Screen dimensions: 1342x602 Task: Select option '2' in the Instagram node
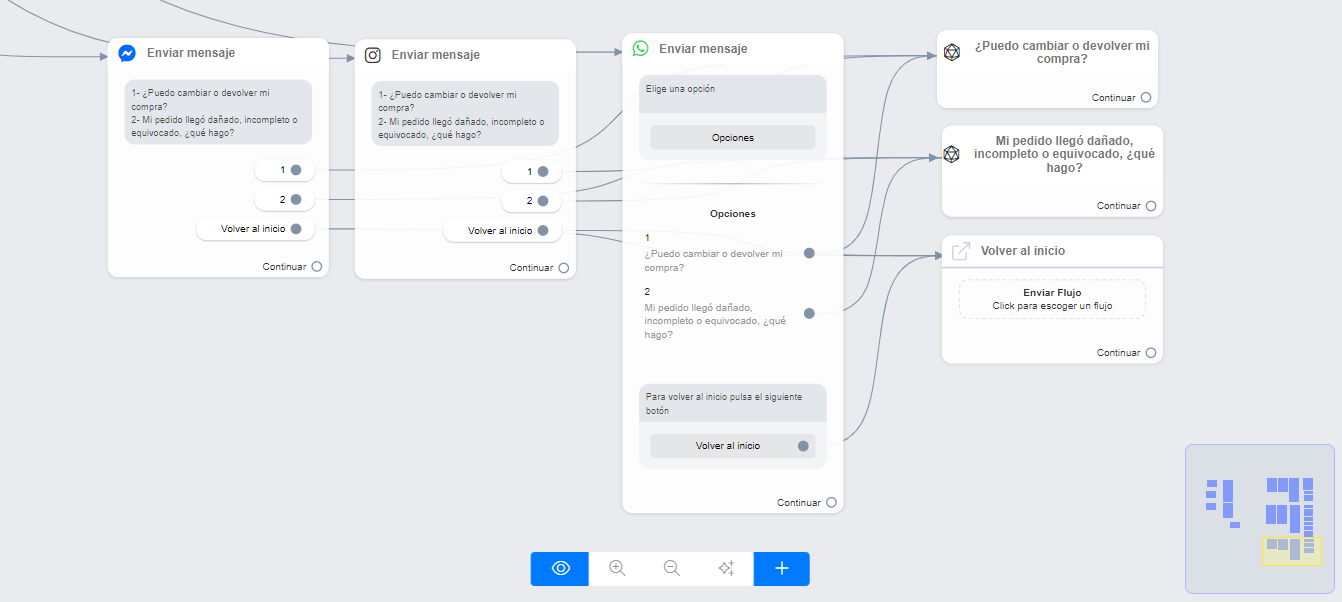pos(531,201)
